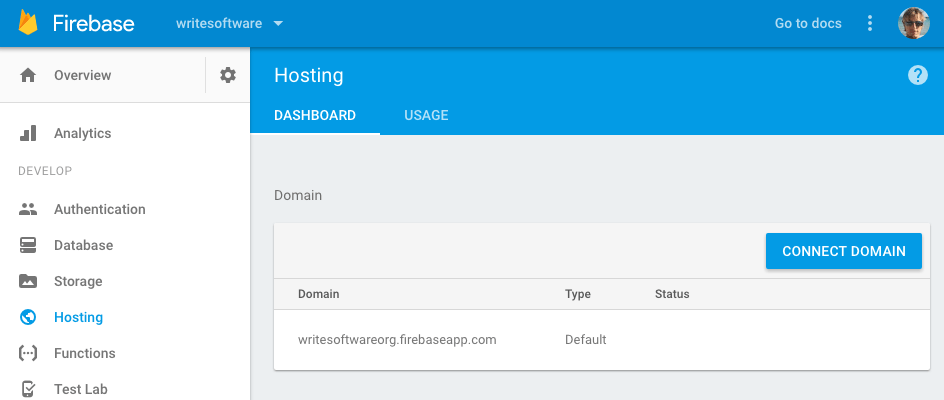
Task: Click the Hosting help question-mark icon
Action: (x=918, y=75)
